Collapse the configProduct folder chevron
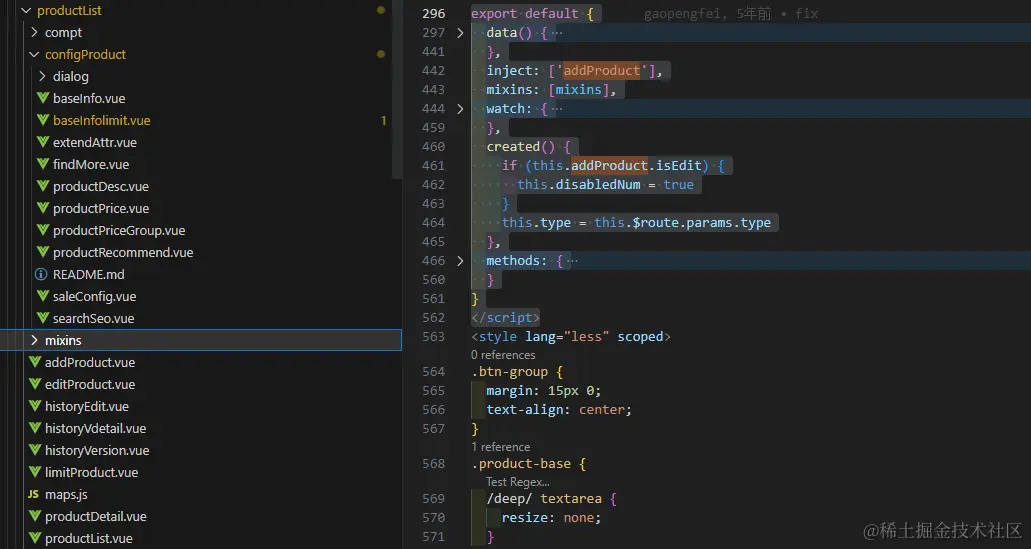This screenshot has height=549, width=1031. [34, 55]
